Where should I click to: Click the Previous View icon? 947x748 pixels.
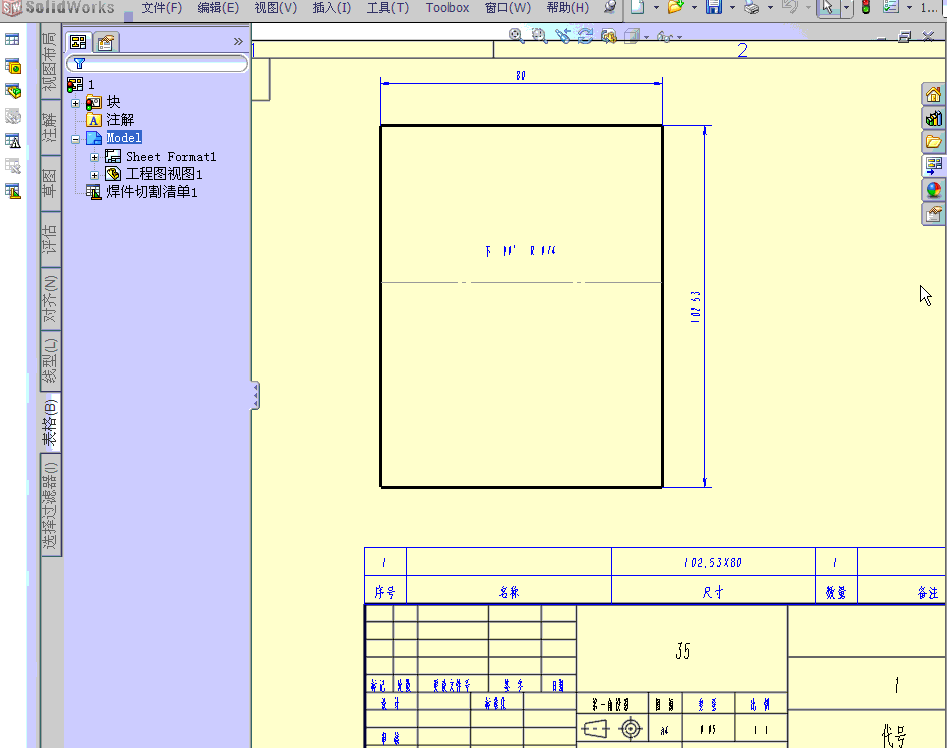pos(563,36)
